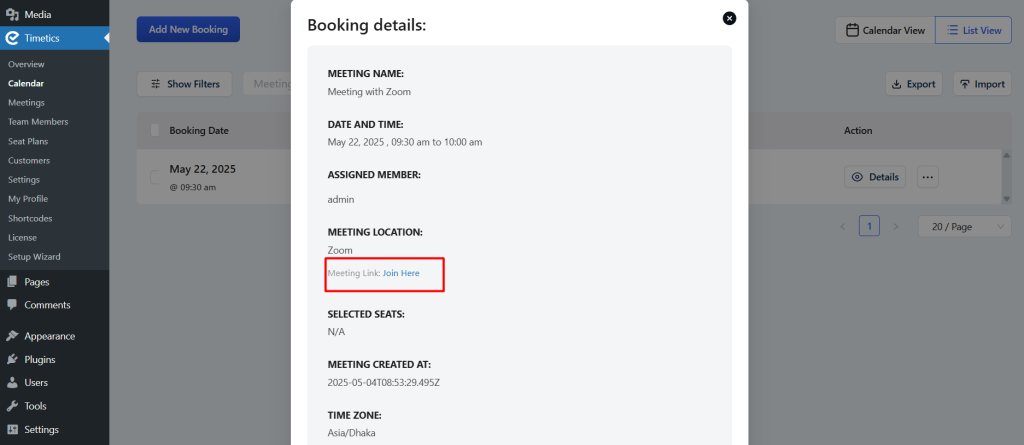This screenshot has height=445, width=1024.
Task: Open Team Members in Timetics submenu
Action: (38, 122)
